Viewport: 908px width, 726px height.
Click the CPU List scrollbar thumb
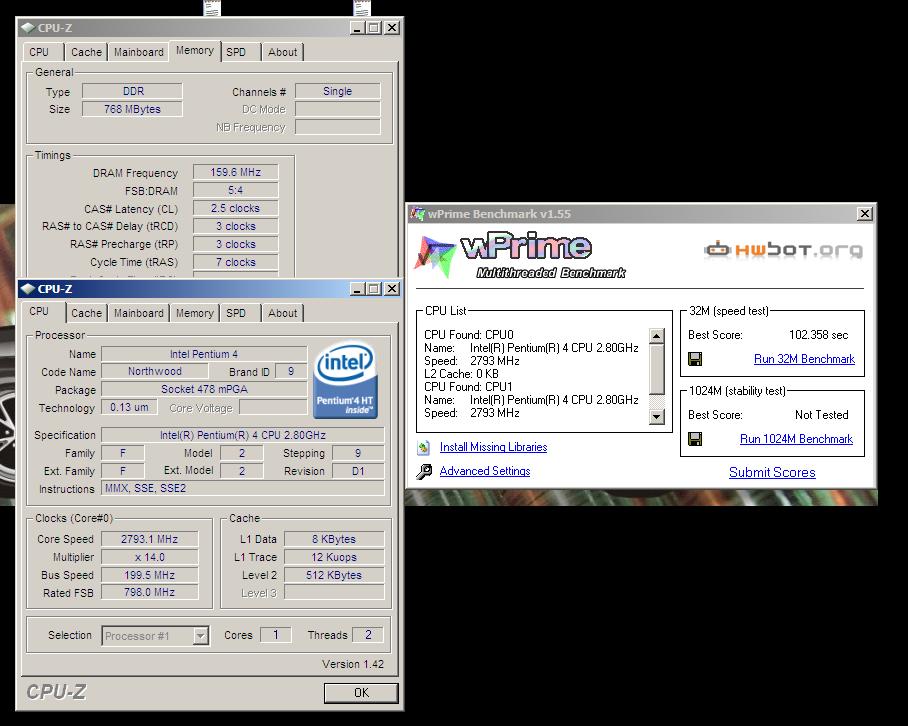(657, 369)
